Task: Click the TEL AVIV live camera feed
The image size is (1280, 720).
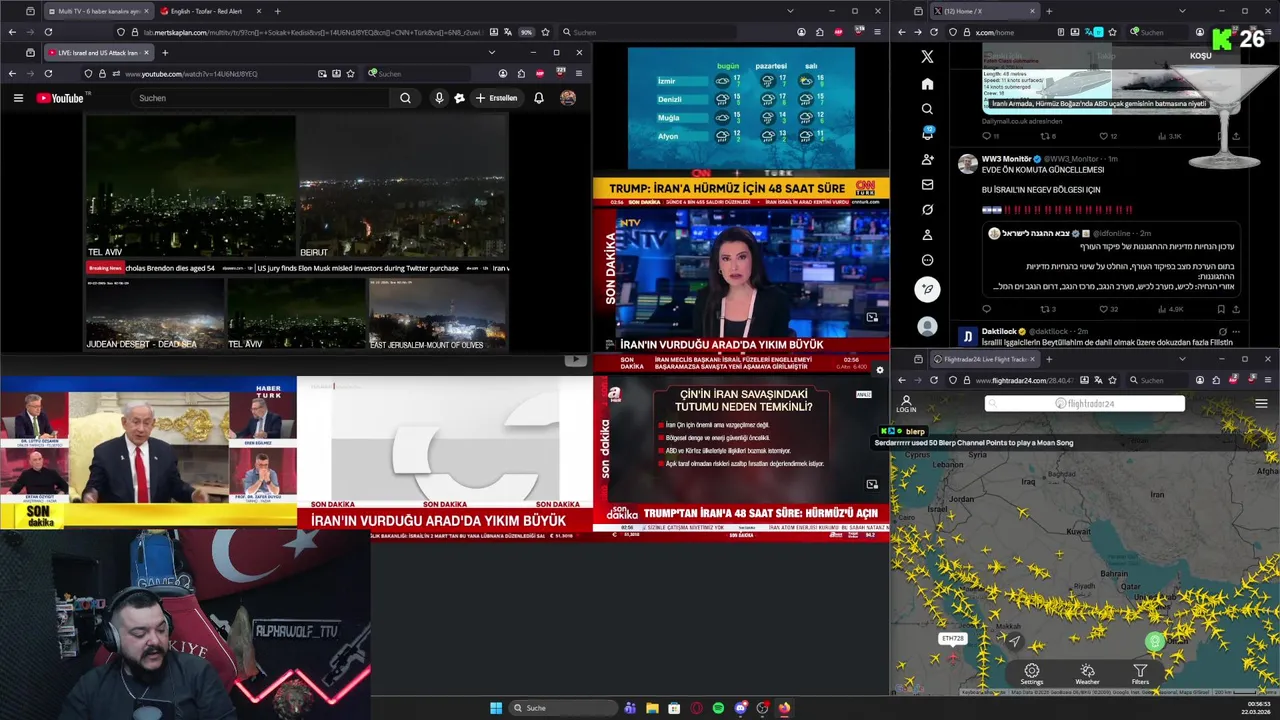Action: coord(190,187)
